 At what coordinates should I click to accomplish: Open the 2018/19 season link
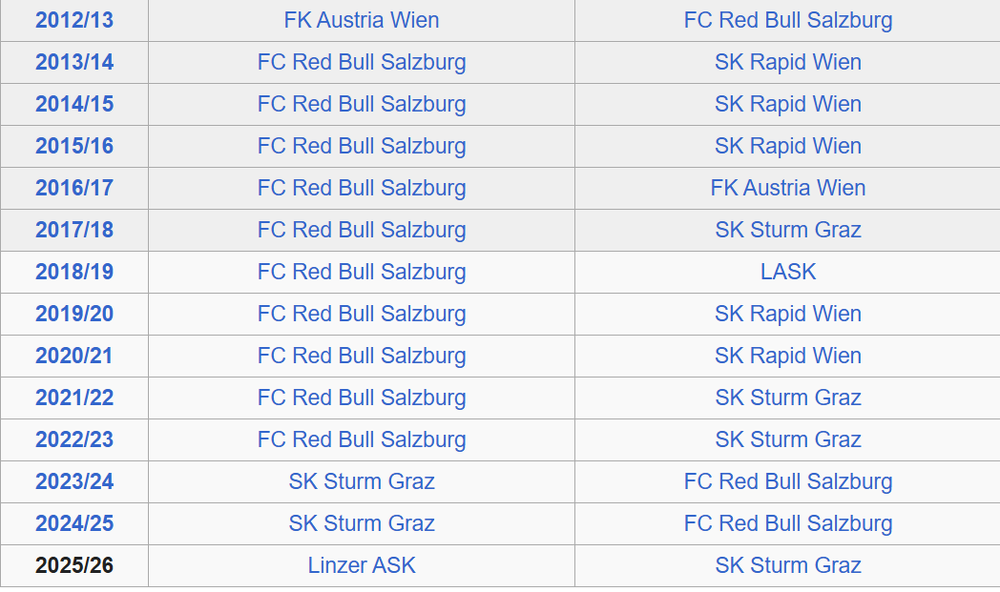tap(74, 272)
